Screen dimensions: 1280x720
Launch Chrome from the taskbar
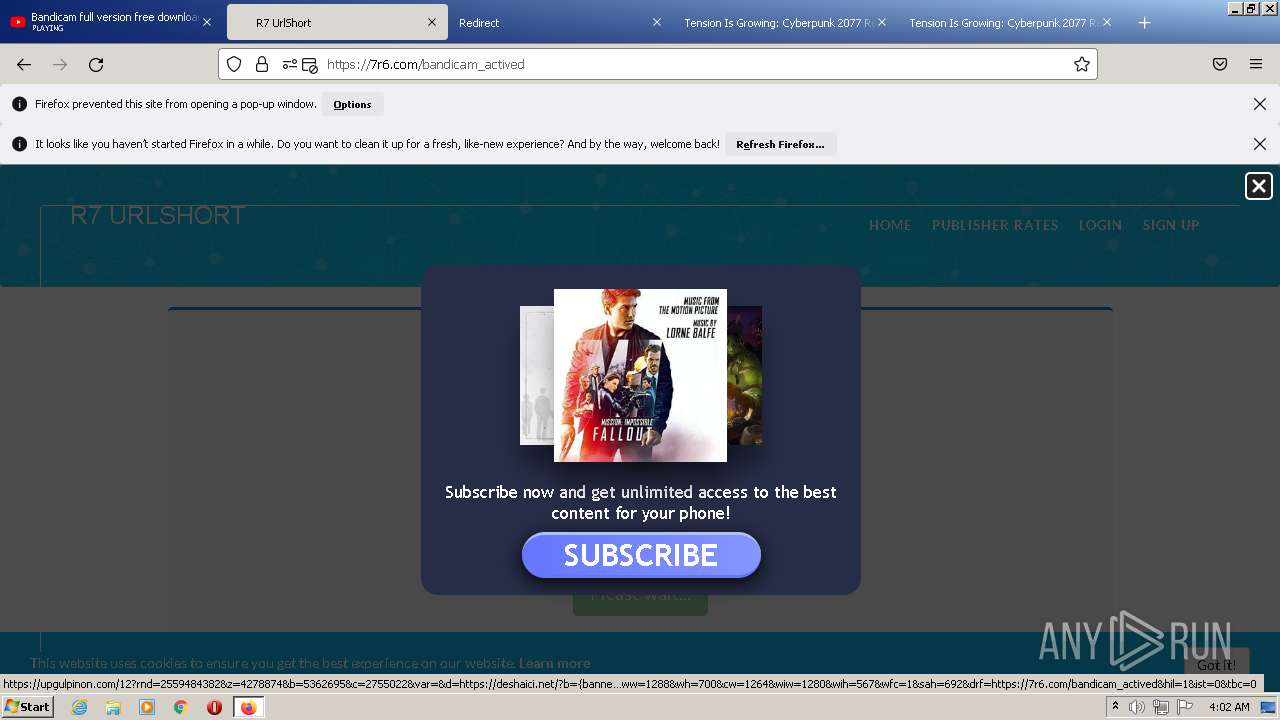point(181,707)
